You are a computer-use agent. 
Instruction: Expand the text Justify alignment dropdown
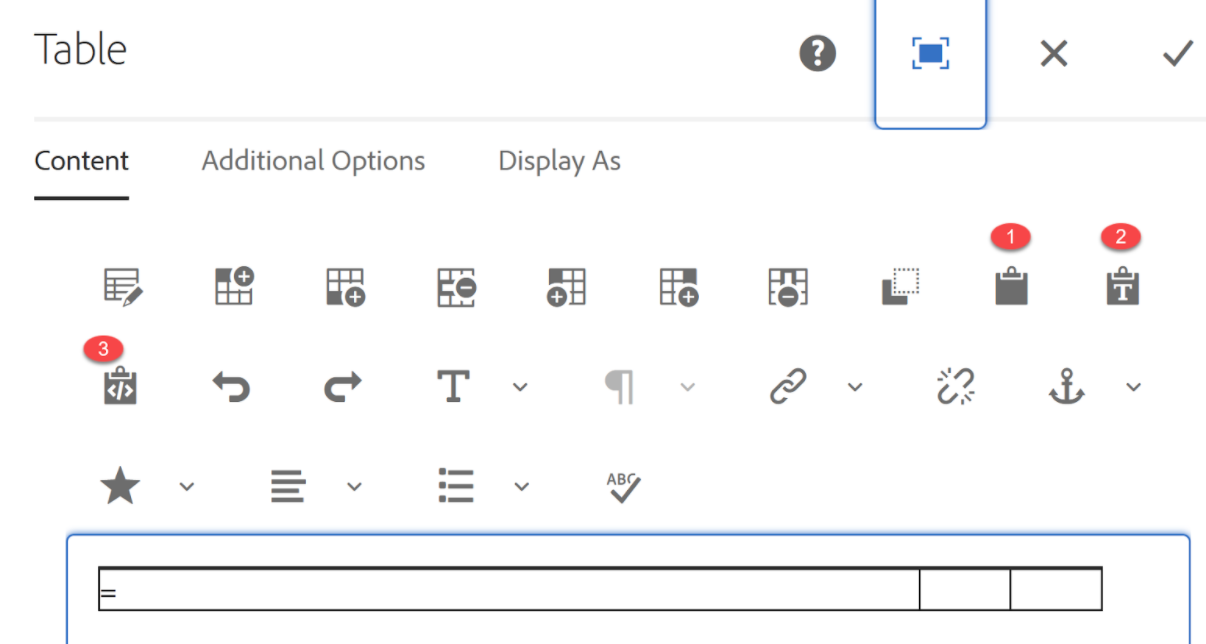click(354, 487)
